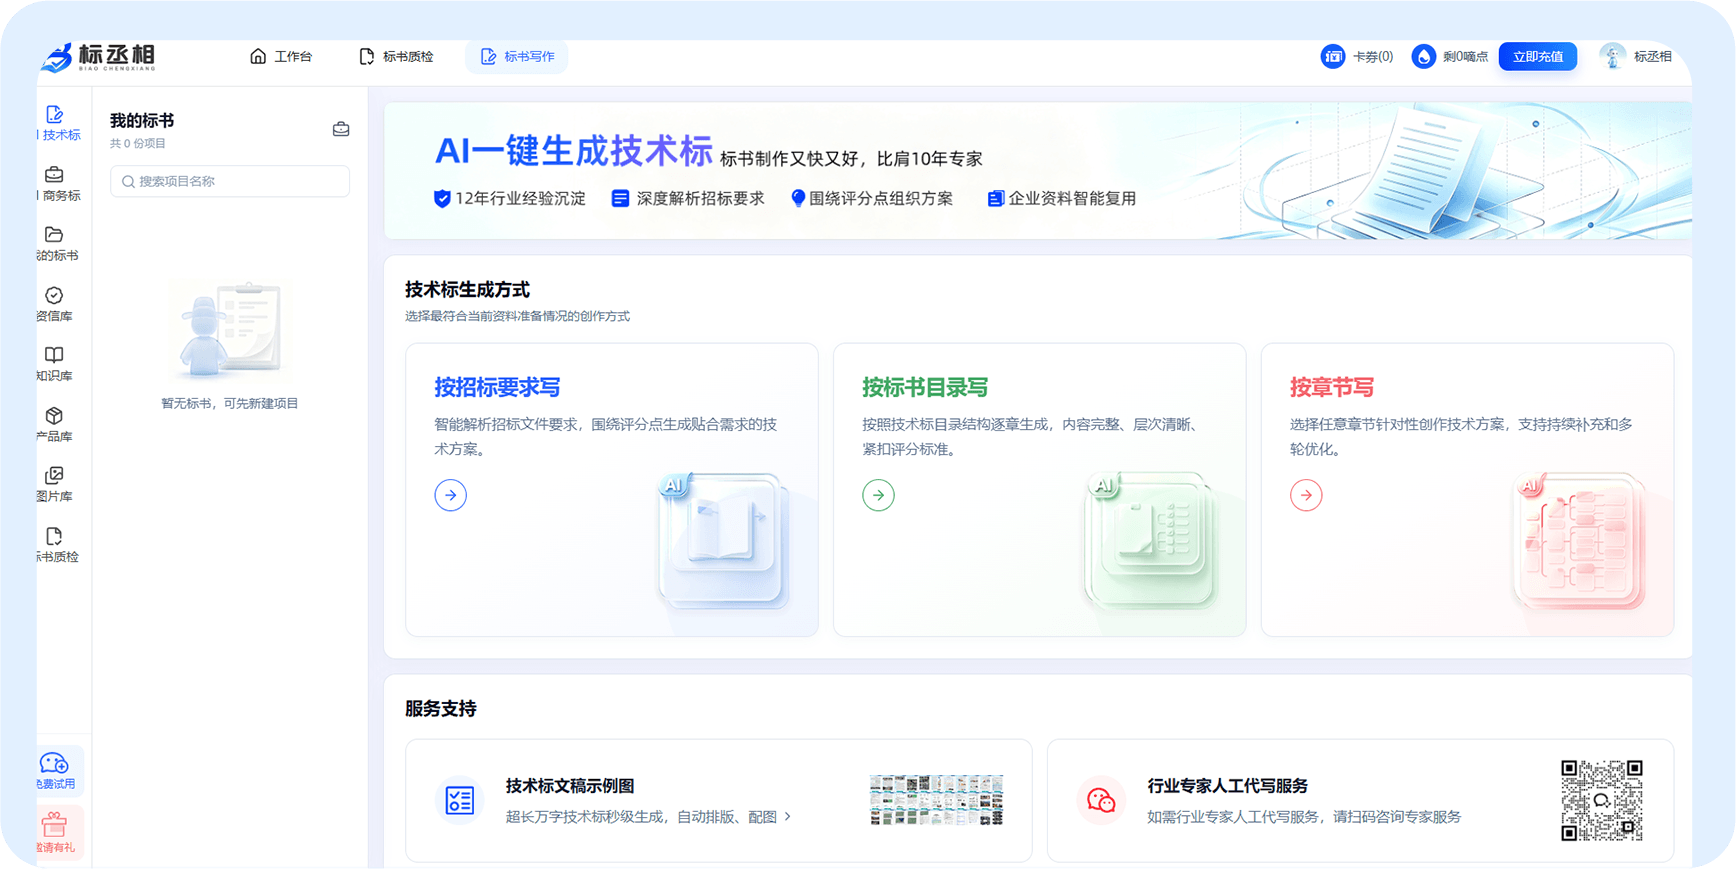Click the expert service QR code

(x=1602, y=800)
